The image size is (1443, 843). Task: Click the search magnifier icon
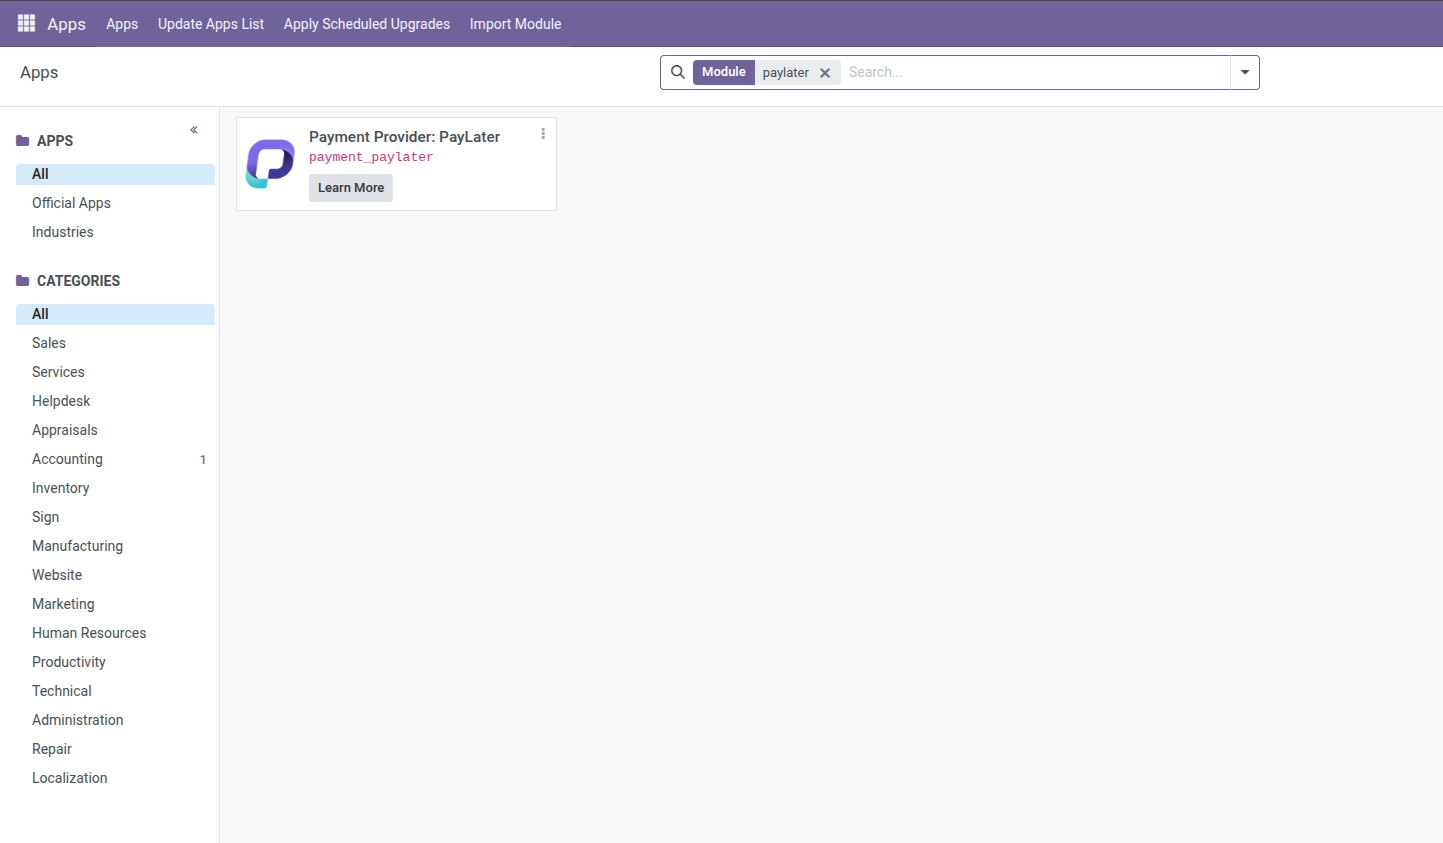(678, 72)
